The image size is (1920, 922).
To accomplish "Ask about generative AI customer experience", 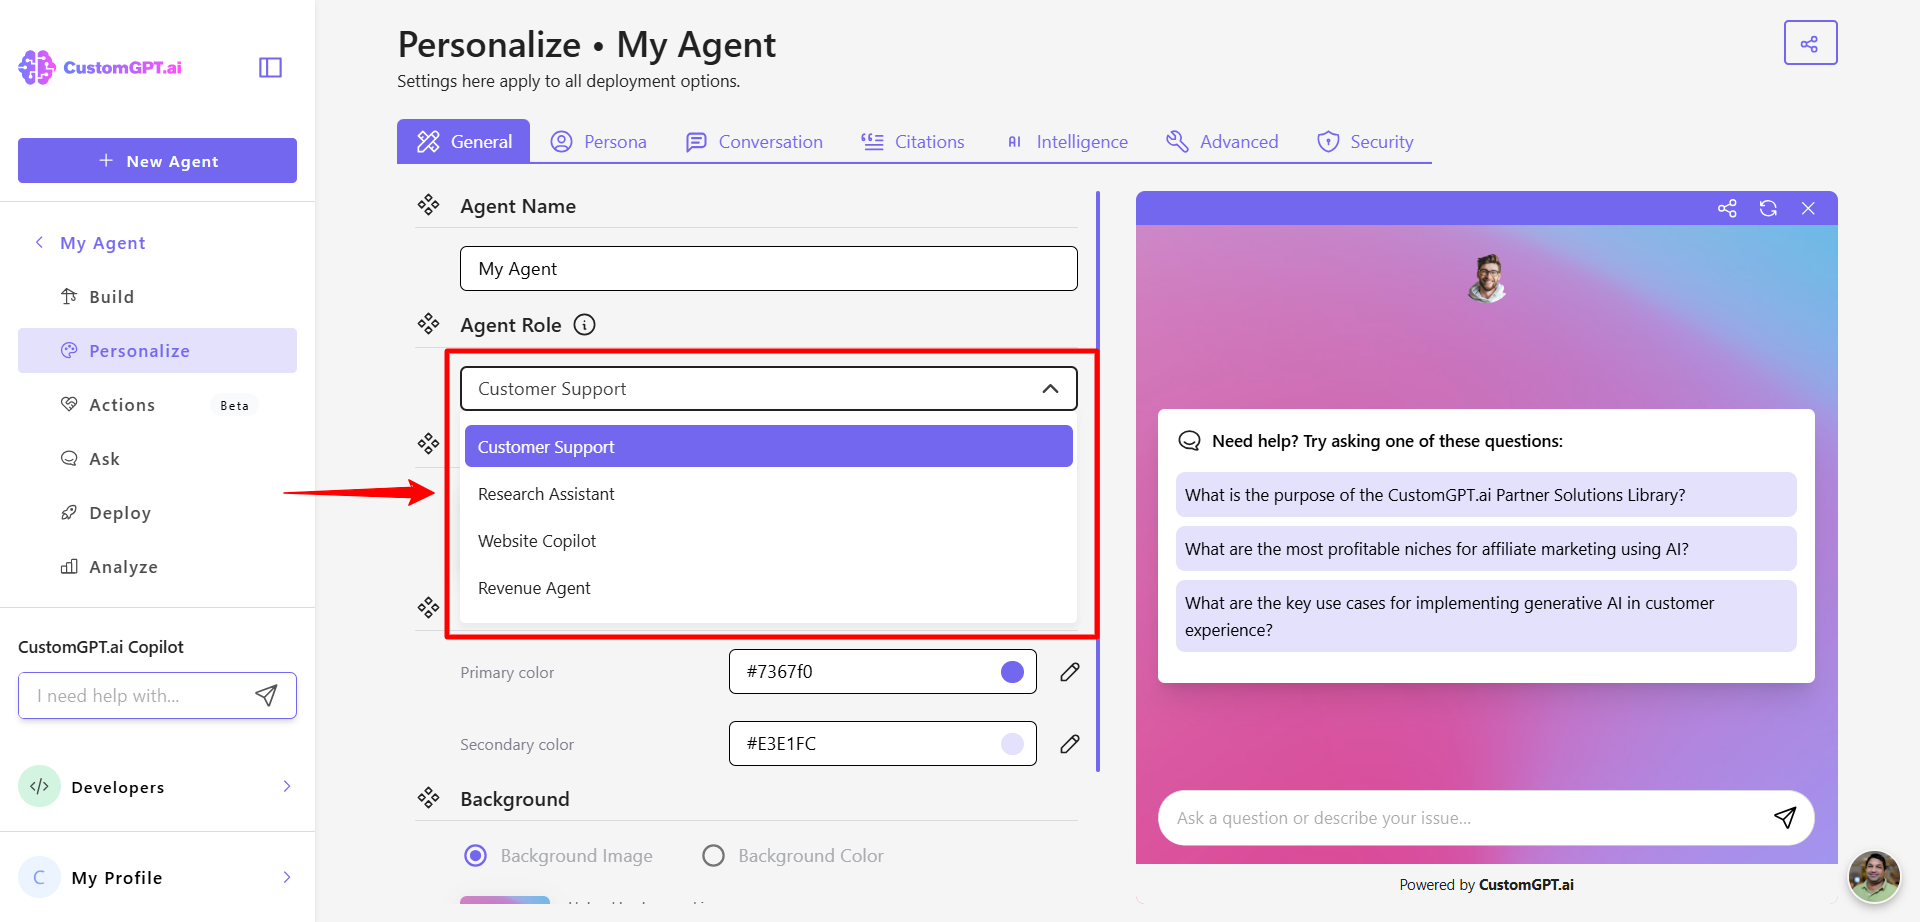I will pos(1486,616).
